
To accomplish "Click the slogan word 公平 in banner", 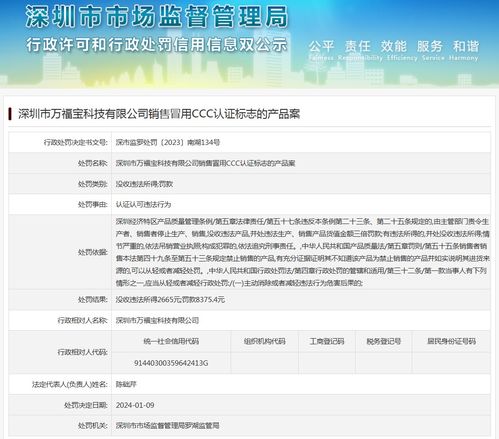I will 321,46.
